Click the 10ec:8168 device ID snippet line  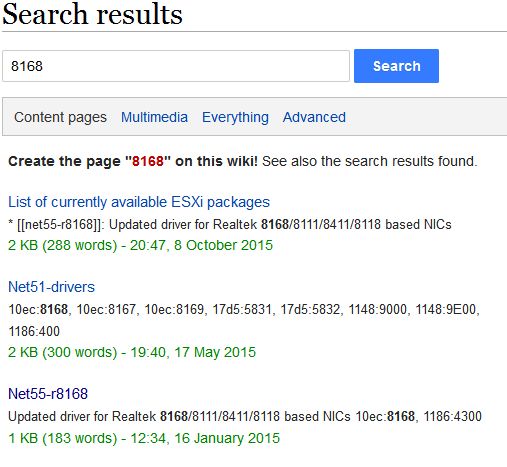tap(244, 309)
